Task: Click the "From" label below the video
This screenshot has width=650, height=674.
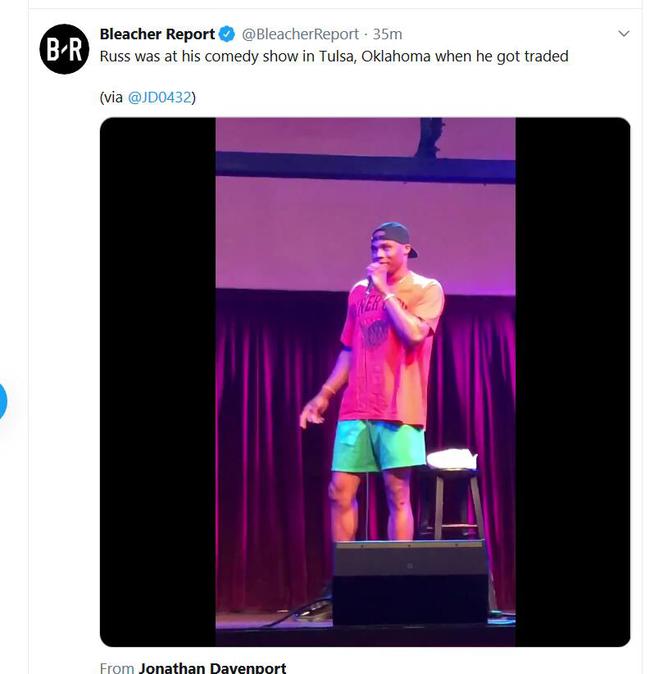Action: (117, 668)
